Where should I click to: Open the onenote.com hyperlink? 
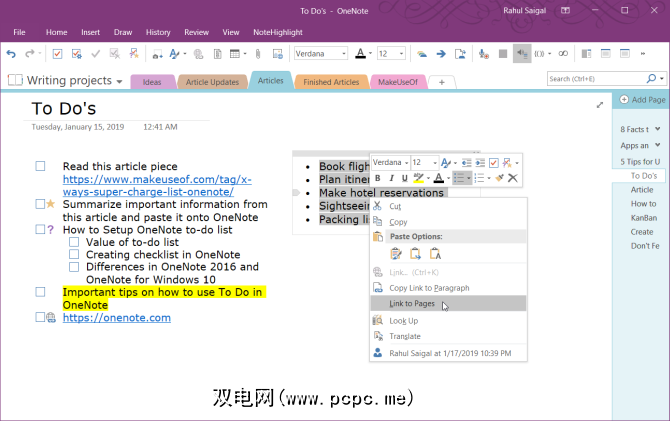(116, 317)
